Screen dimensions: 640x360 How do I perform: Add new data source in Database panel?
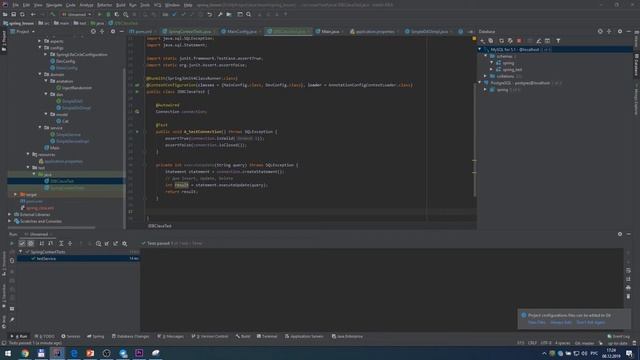tap(482, 41)
